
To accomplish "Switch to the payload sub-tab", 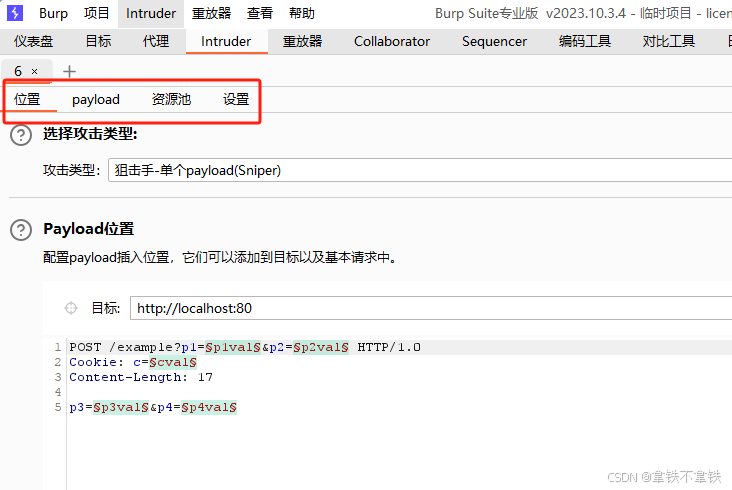I will coord(96,99).
